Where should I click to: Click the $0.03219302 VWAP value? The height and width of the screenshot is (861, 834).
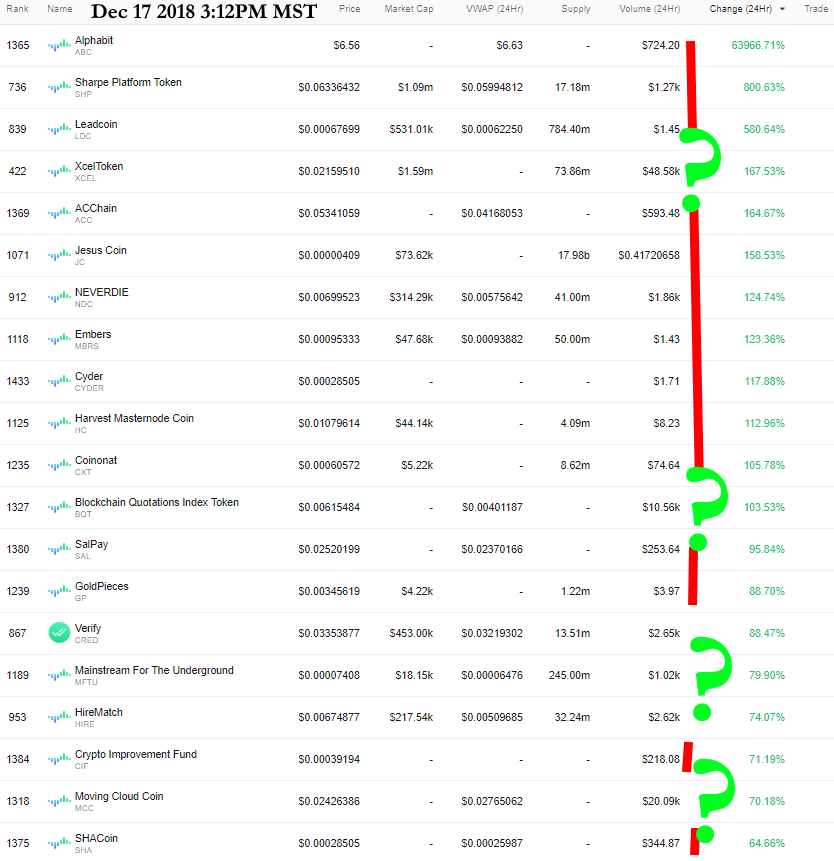492,634
